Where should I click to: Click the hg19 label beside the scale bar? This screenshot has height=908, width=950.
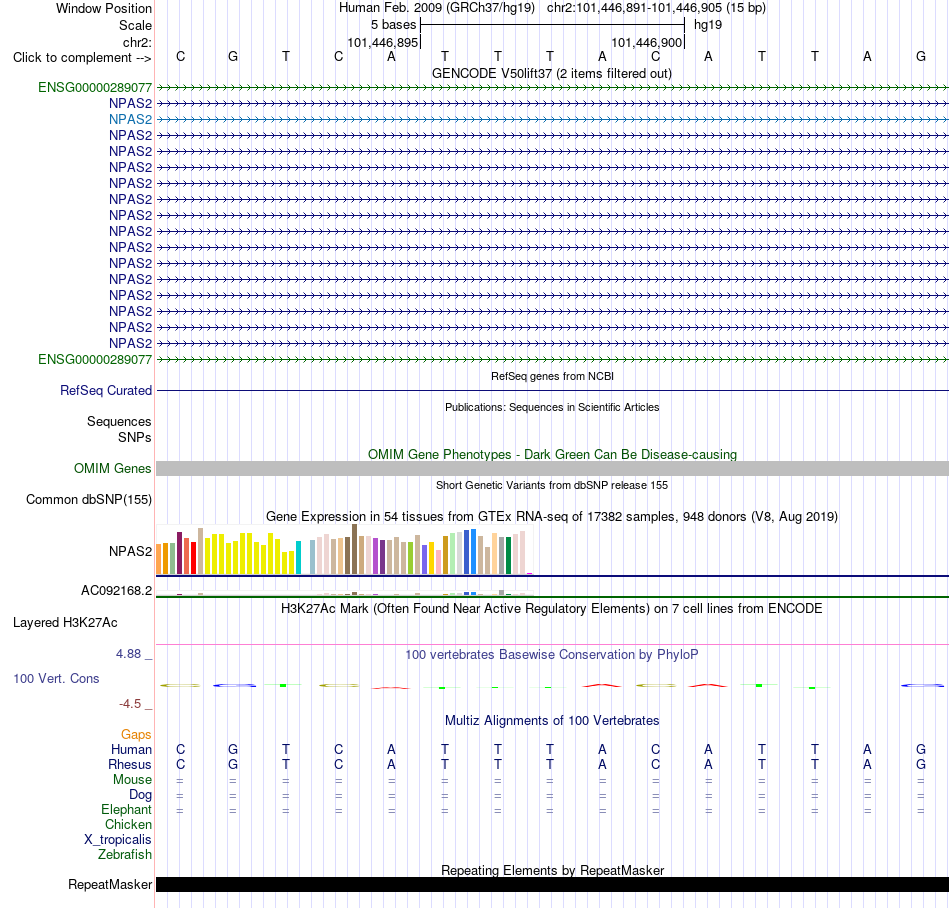pyautogui.click(x=708, y=25)
